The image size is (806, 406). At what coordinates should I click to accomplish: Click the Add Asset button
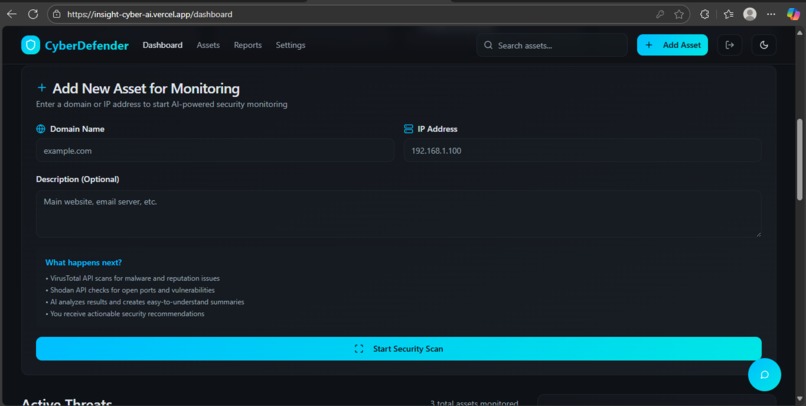672,45
